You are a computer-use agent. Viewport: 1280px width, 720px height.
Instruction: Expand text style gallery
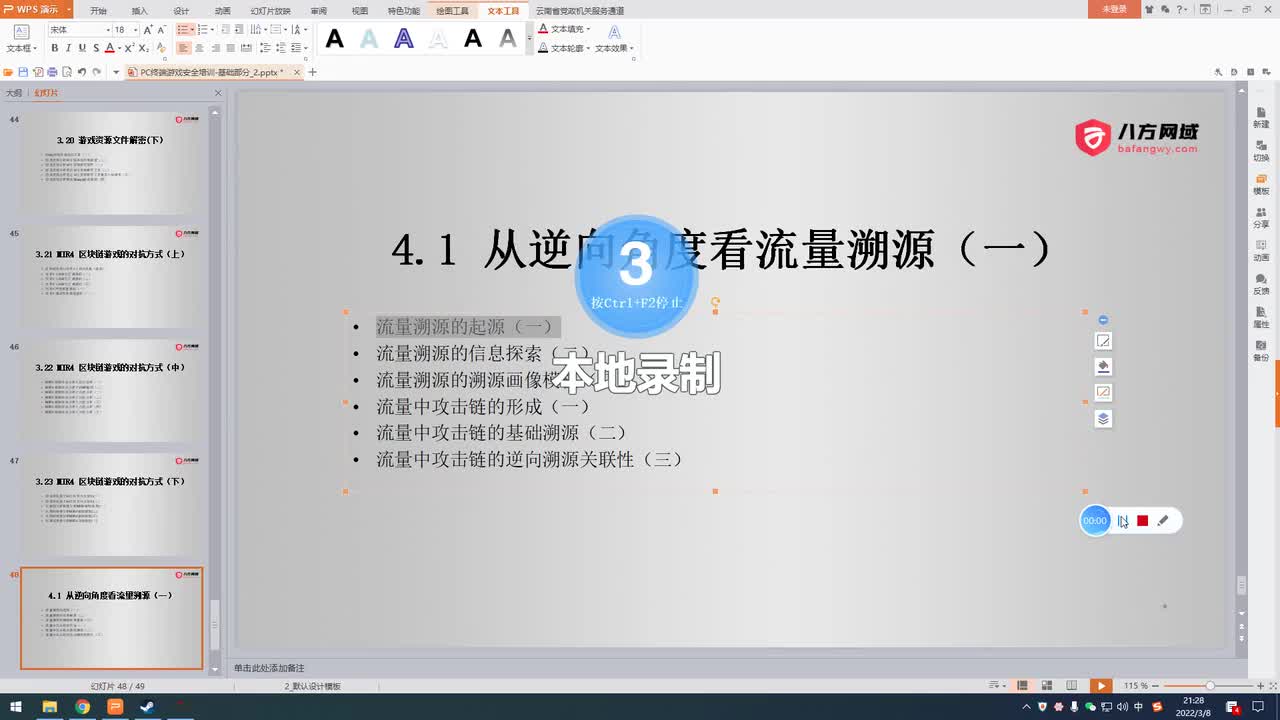tap(530, 39)
